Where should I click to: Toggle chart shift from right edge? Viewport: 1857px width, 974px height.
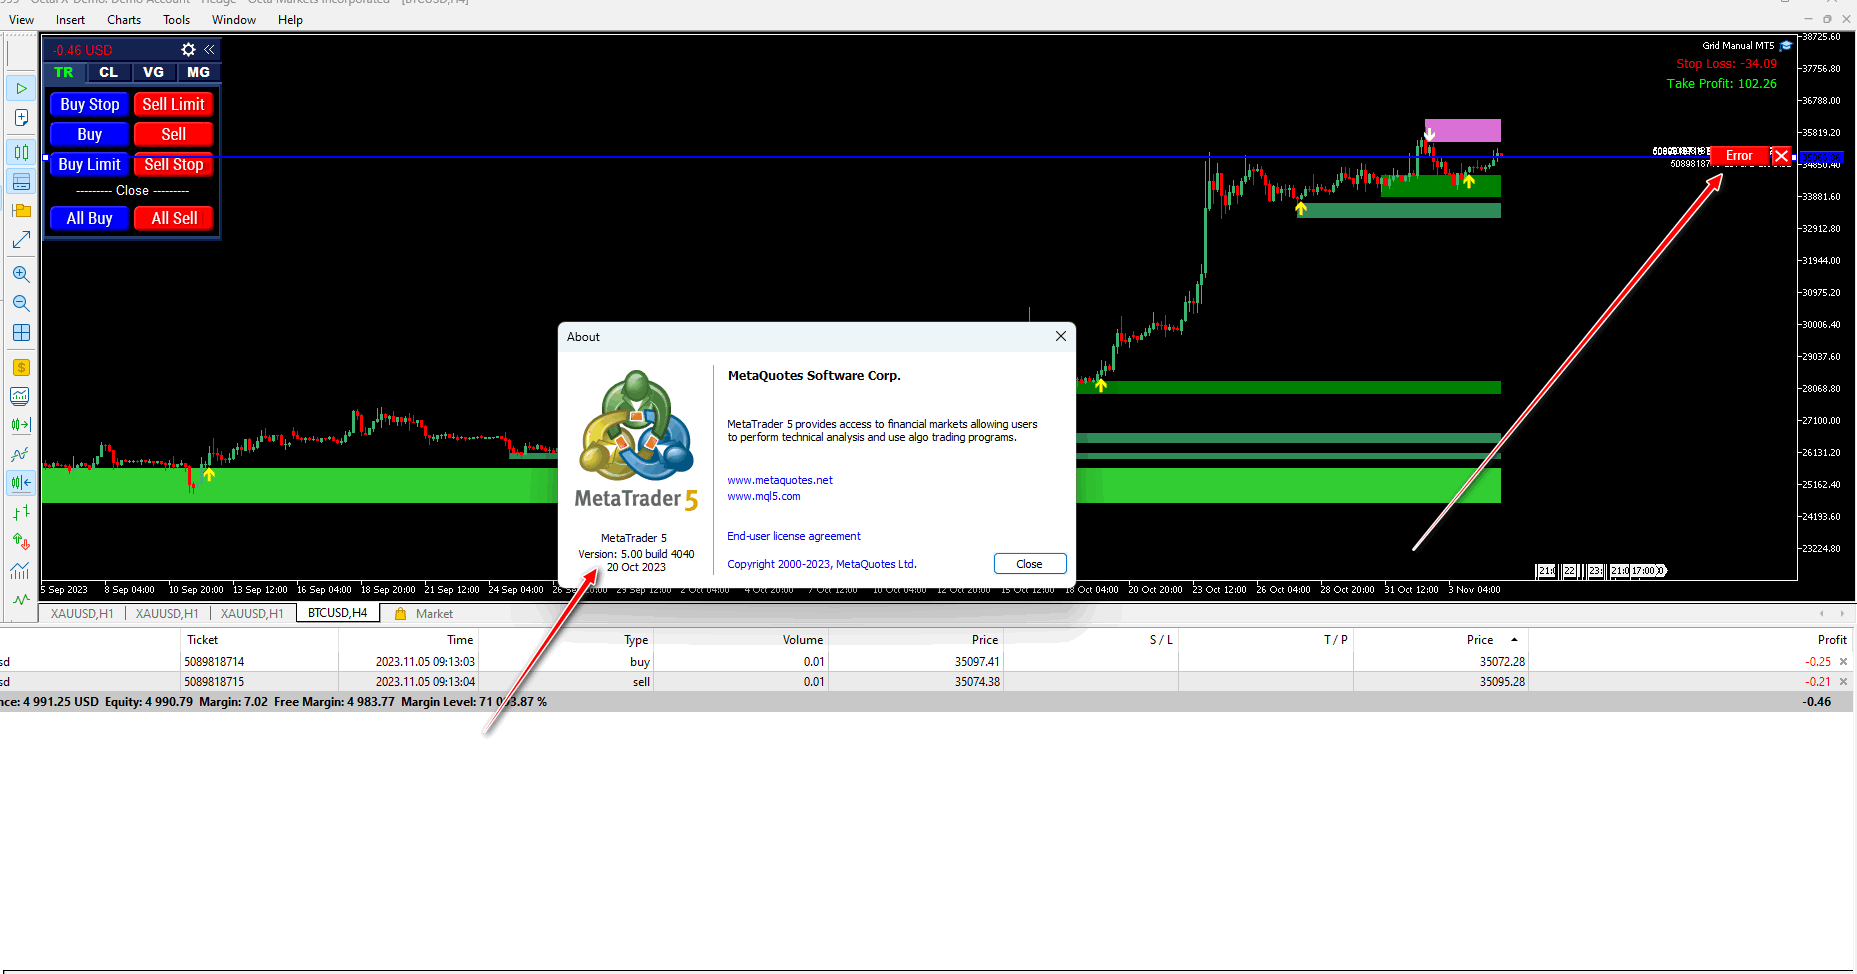[x=21, y=483]
